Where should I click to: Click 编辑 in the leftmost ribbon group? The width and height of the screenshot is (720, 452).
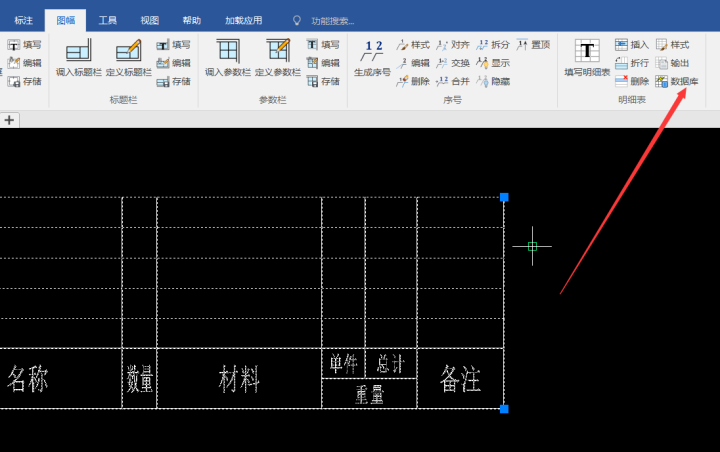coord(24,63)
